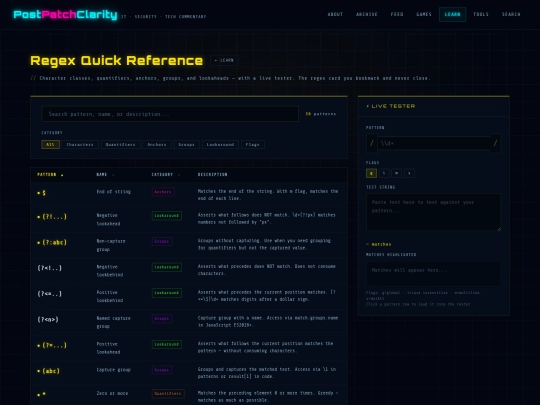Toggle the m multiline flag
The height and width of the screenshot is (405, 540).
[396, 173]
